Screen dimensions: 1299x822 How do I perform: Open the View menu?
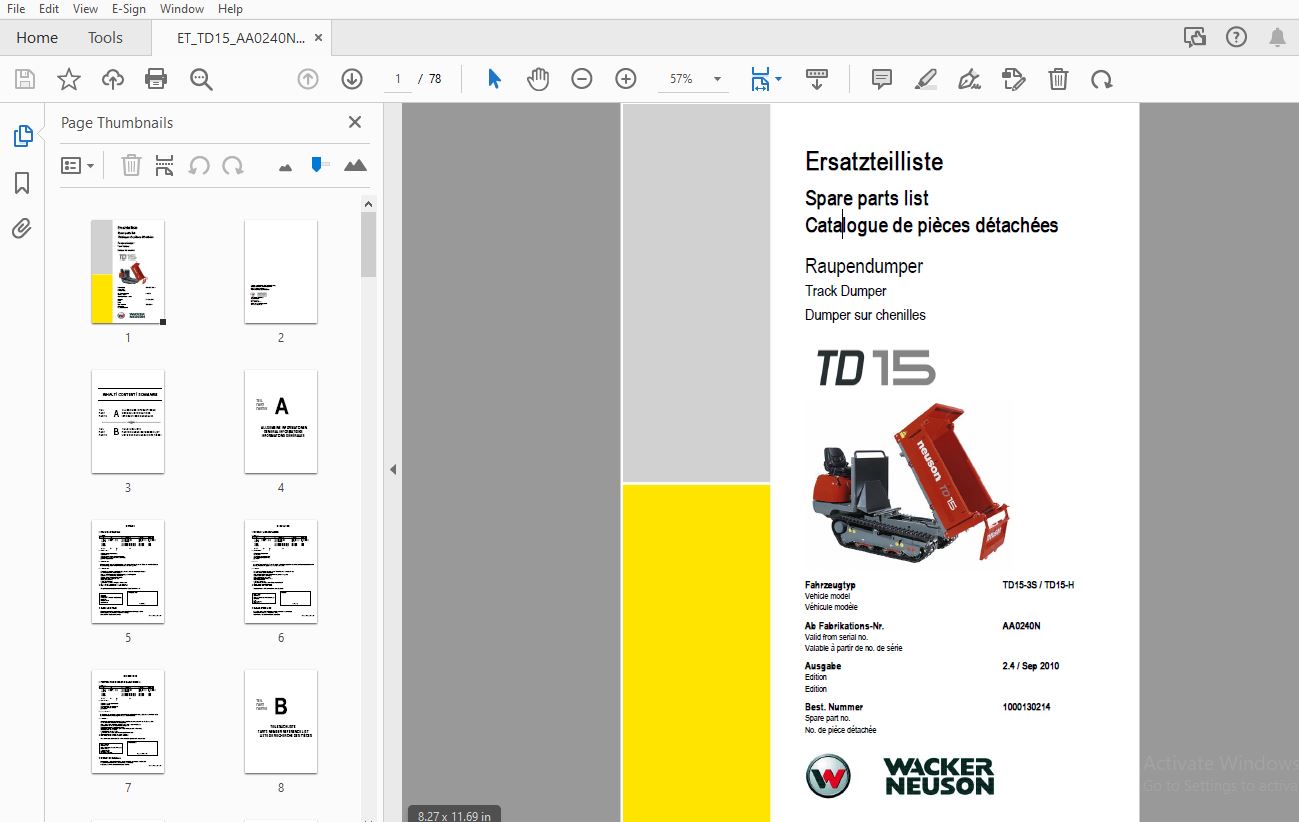click(x=86, y=9)
